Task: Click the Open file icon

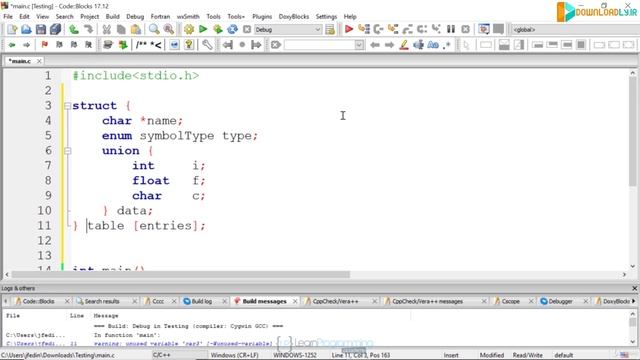Action: (x=26, y=29)
